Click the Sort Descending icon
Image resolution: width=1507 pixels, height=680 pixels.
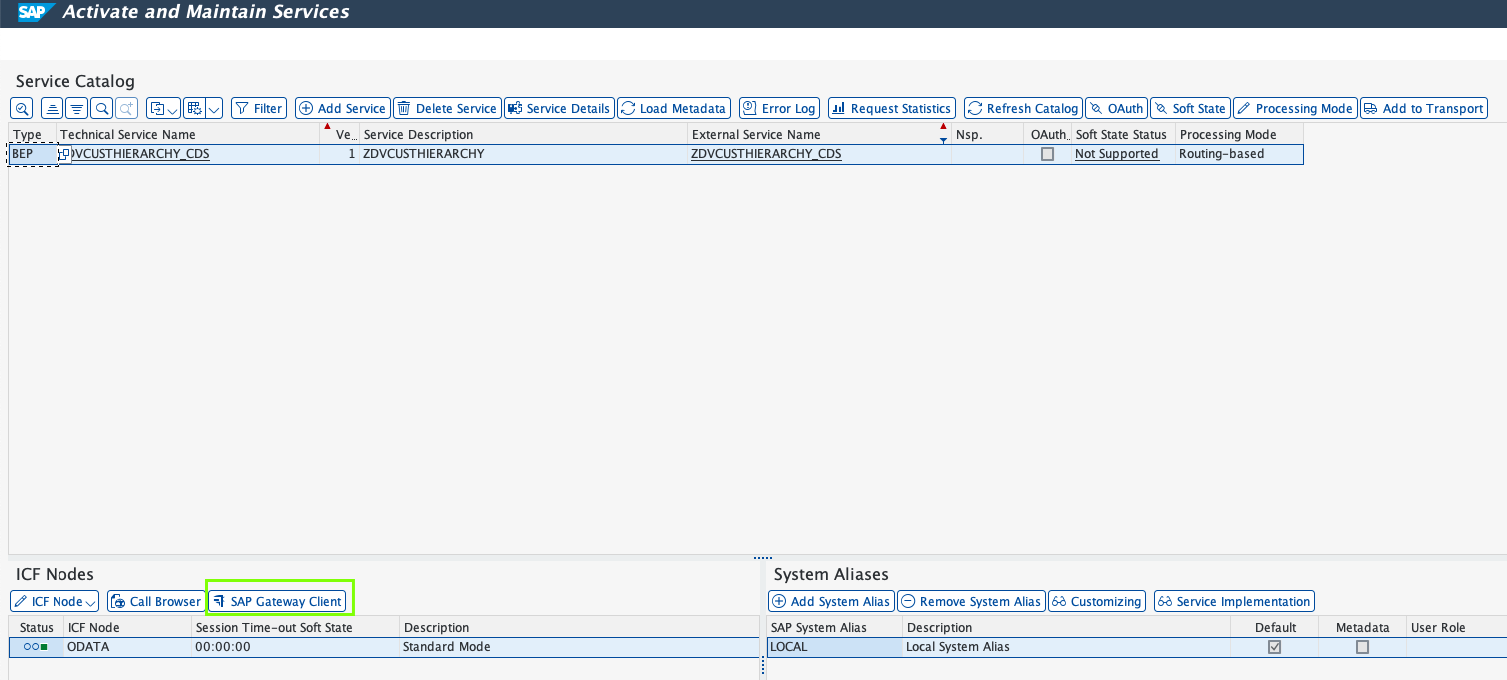click(x=76, y=108)
